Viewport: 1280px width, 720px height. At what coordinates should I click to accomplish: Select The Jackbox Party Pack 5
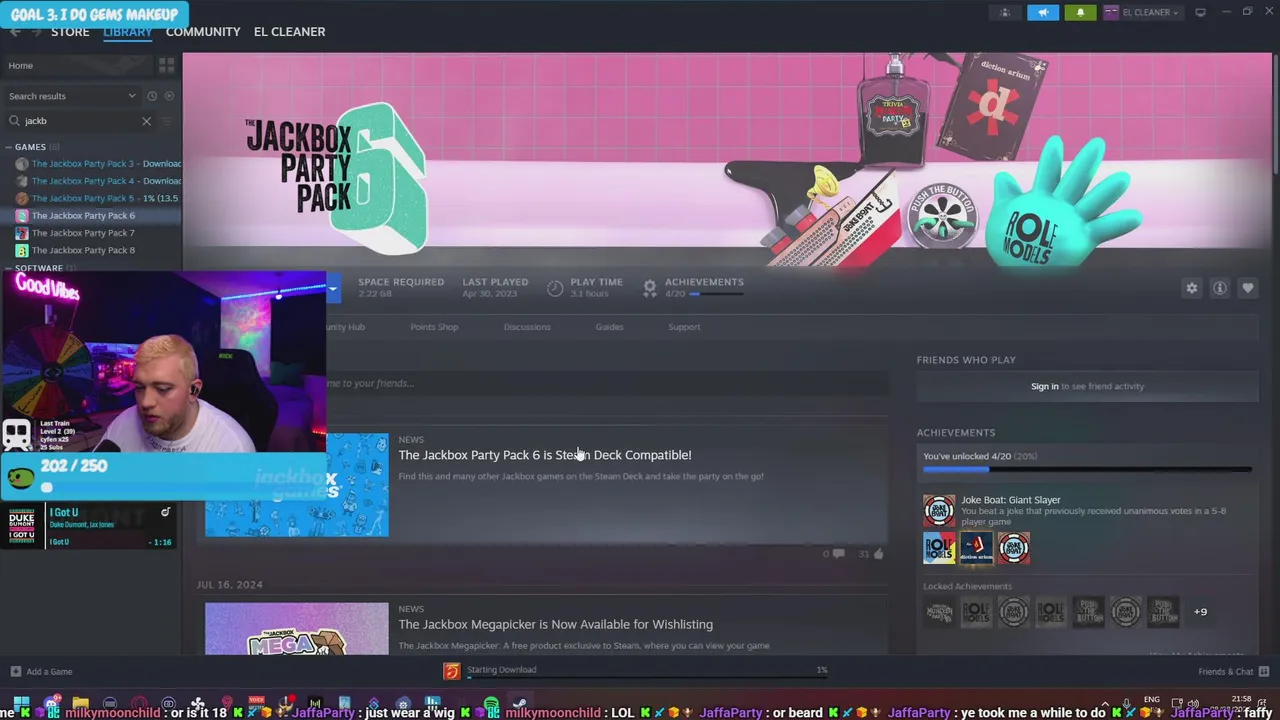click(98, 198)
